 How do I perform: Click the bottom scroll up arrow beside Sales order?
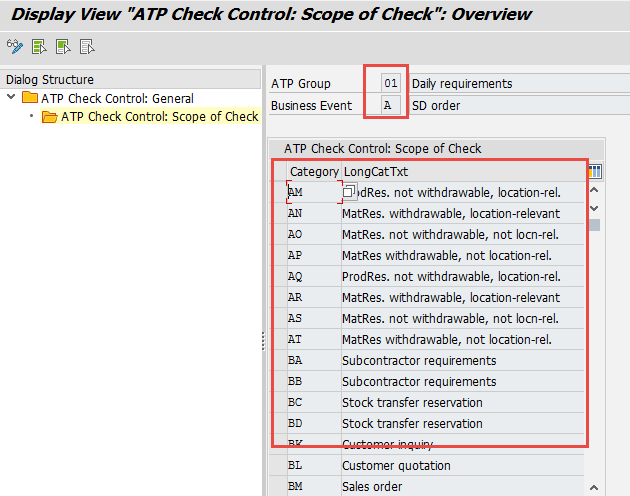click(x=594, y=487)
